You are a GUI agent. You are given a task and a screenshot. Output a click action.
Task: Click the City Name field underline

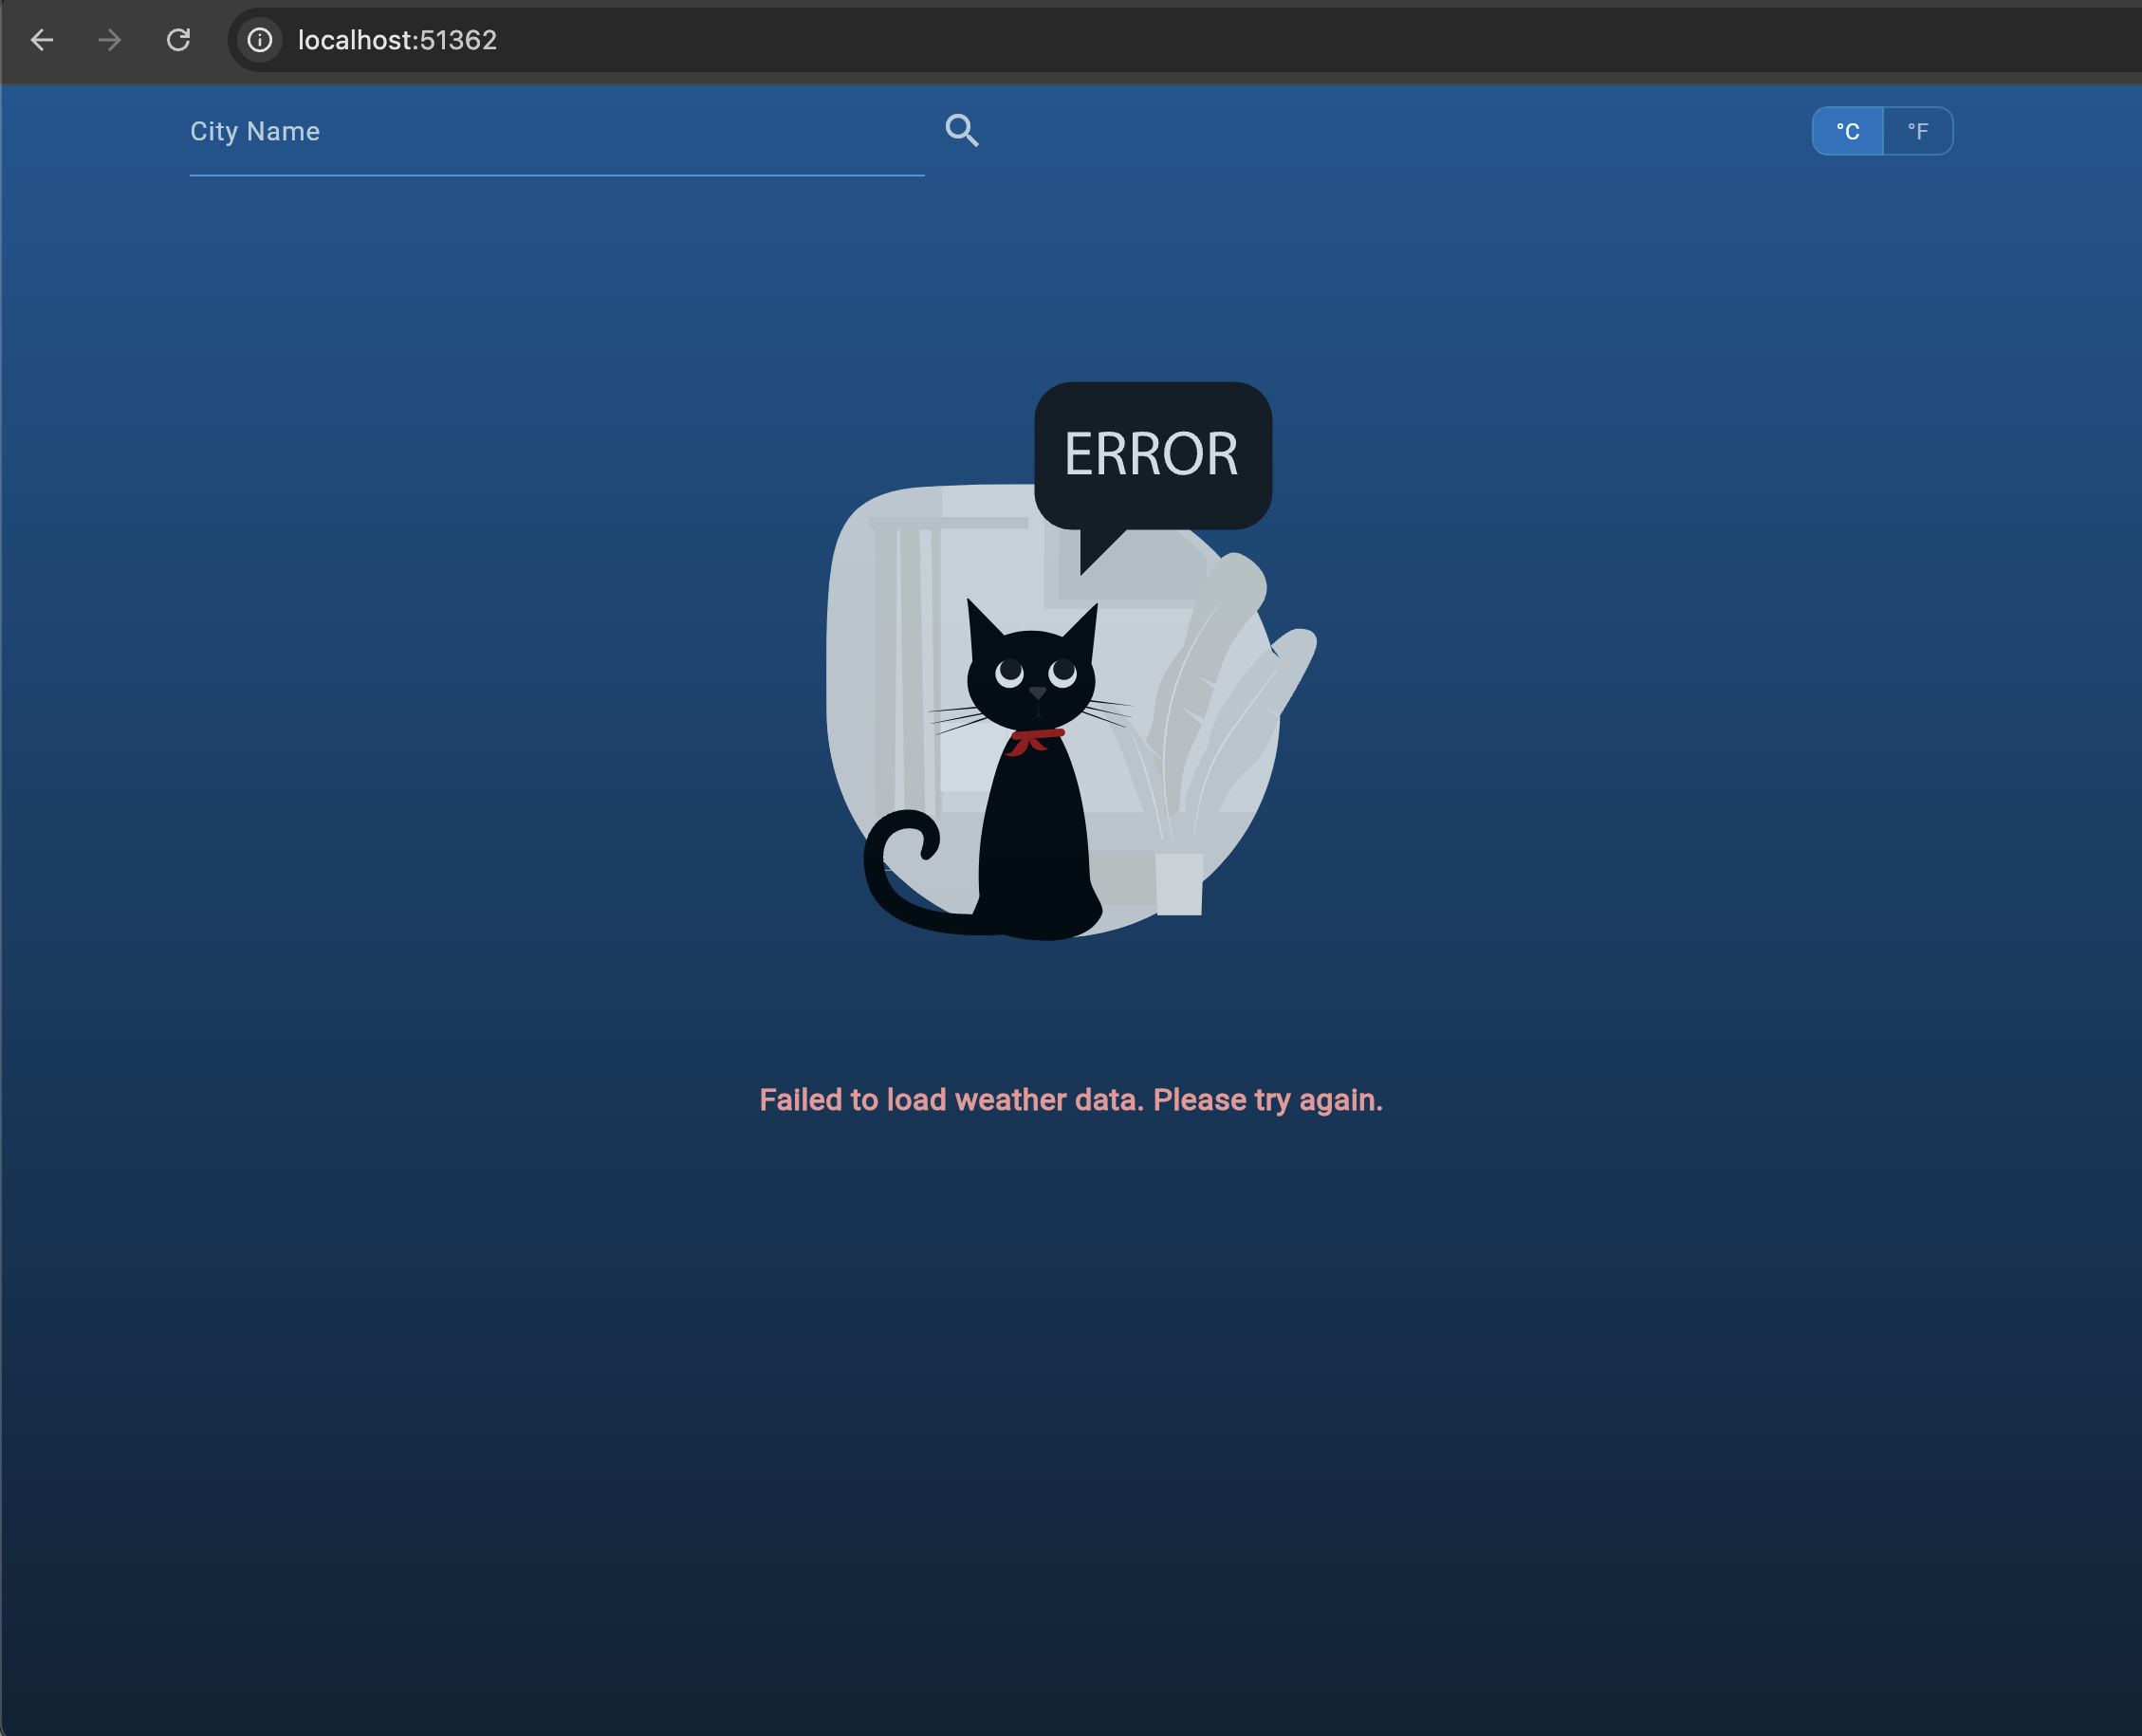click(x=555, y=175)
